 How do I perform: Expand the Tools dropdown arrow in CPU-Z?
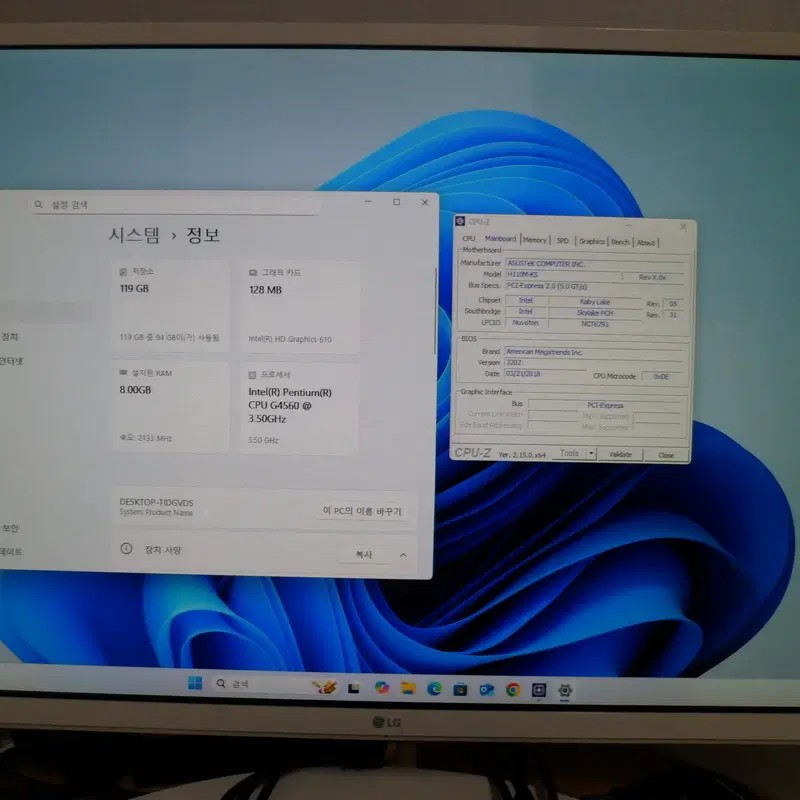[591, 453]
